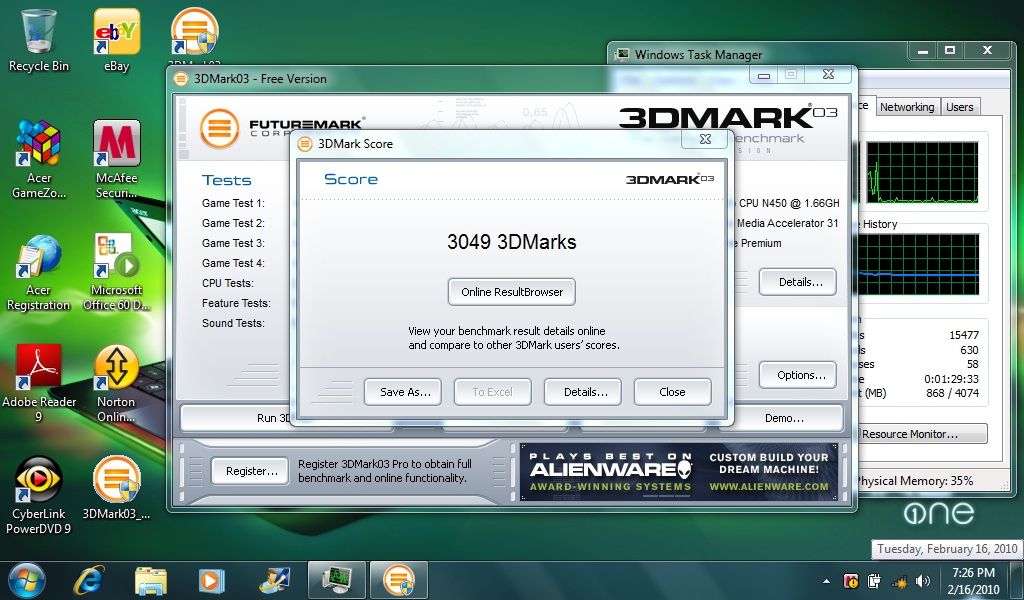
Task: Click the taskbar clock showing 7:26 PM
Action: tap(973, 580)
